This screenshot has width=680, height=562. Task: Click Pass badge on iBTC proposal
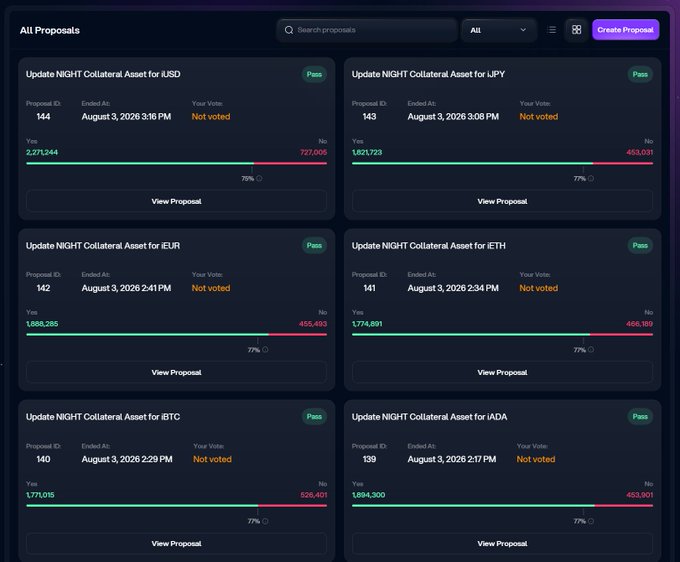coord(314,417)
